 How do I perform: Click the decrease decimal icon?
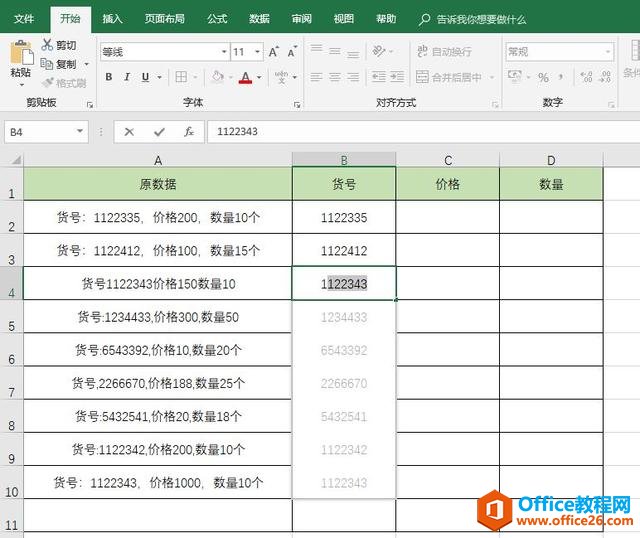click(605, 77)
